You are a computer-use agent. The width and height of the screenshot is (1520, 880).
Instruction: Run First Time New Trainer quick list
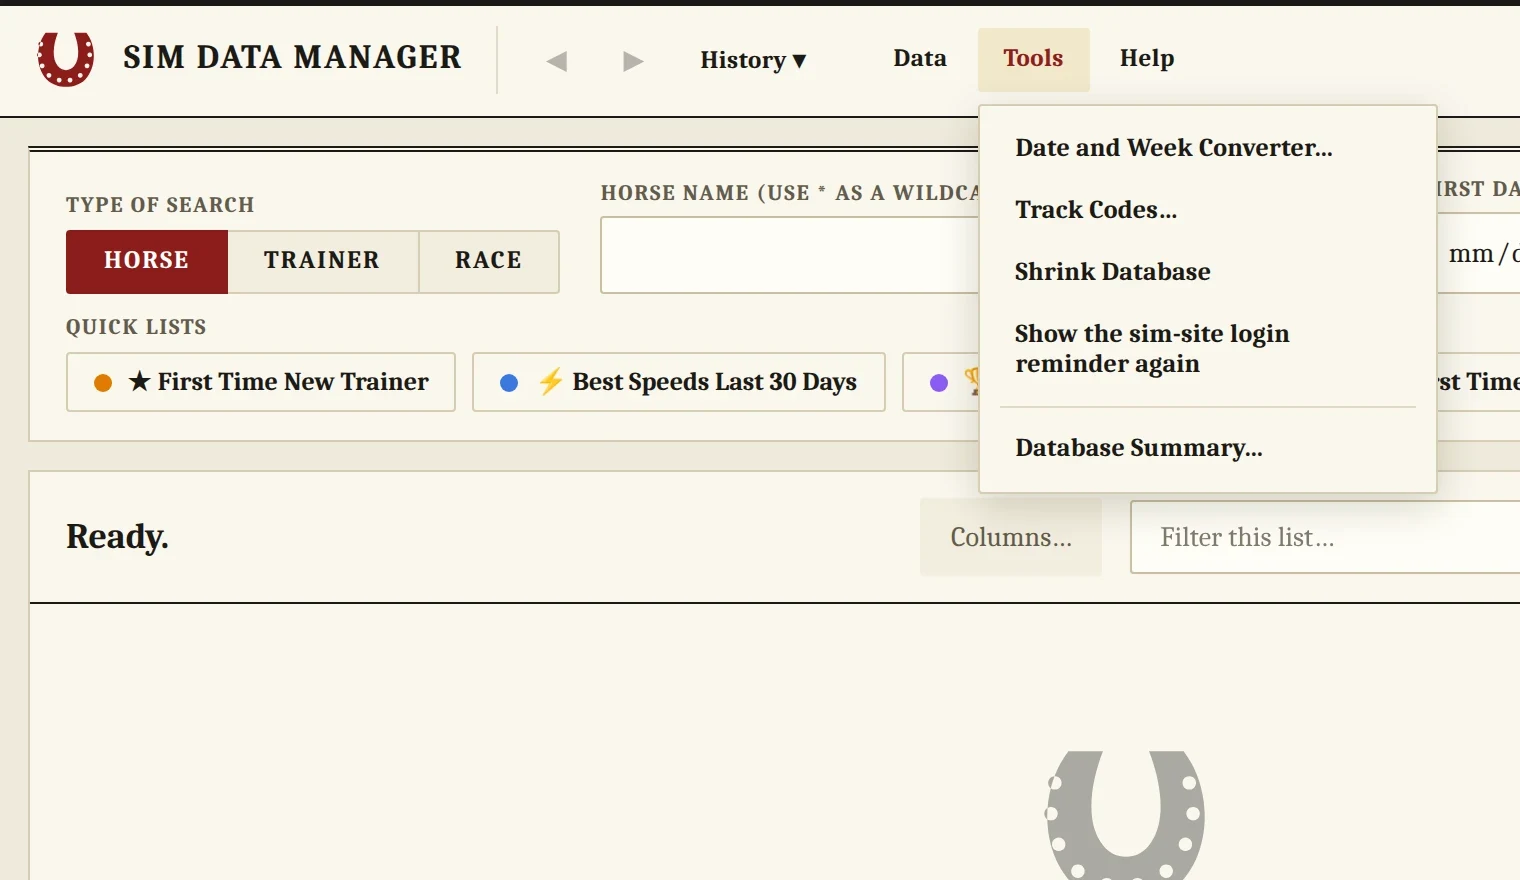pos(261,382)
